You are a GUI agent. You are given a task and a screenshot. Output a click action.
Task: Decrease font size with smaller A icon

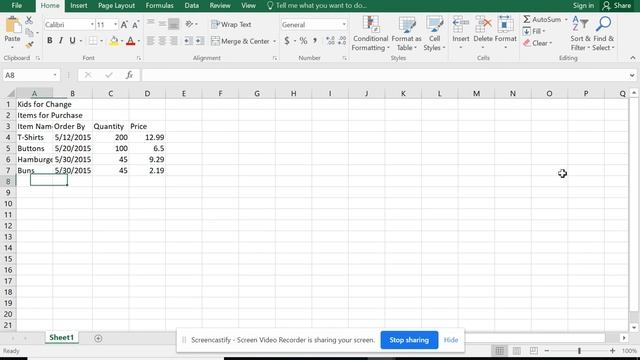pos(136,24)
